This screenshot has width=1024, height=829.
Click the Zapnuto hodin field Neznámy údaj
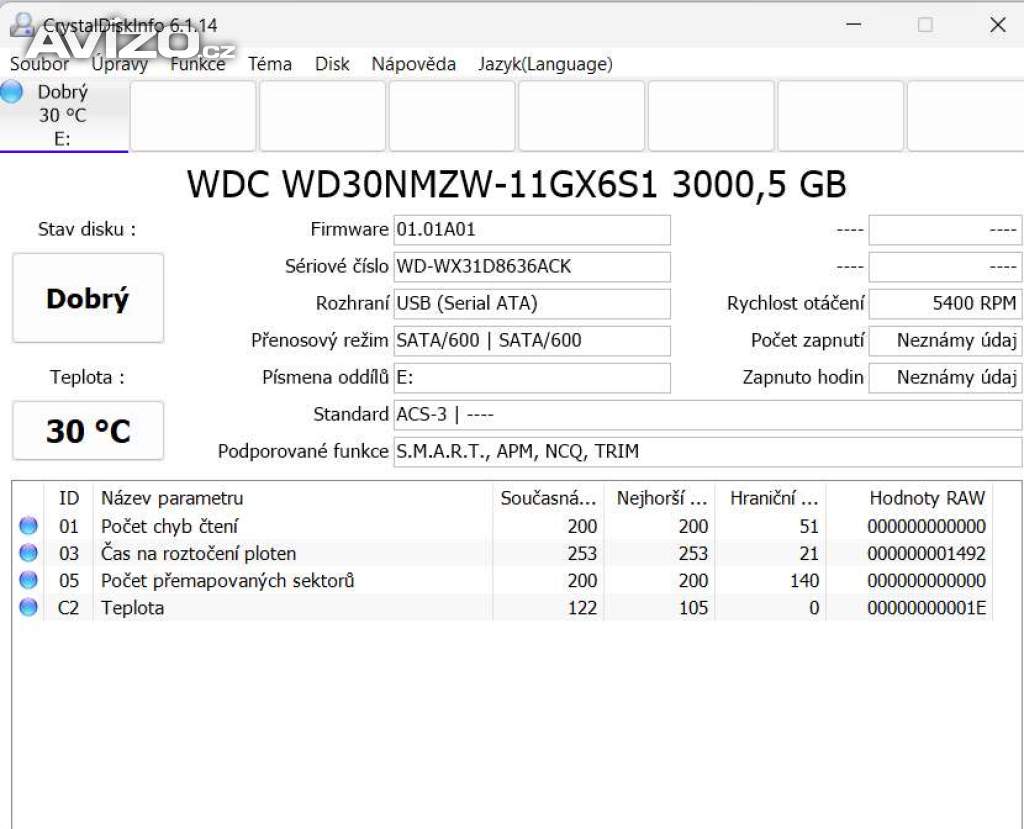tap(945, 378)
